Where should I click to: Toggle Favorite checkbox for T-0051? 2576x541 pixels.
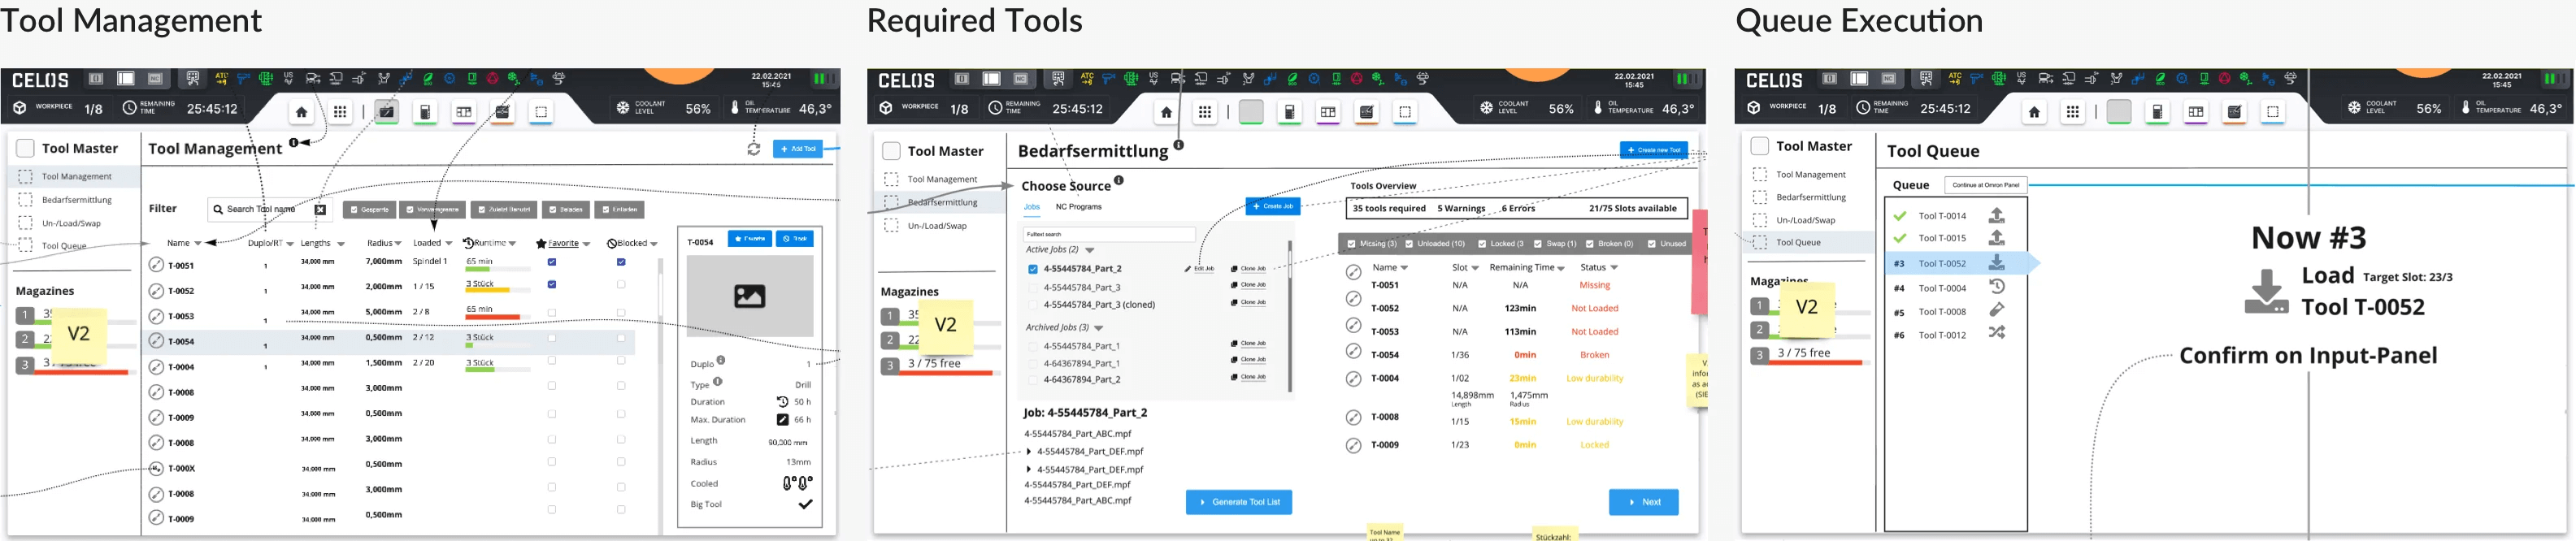pyautogui.click(x=552, y=262)
